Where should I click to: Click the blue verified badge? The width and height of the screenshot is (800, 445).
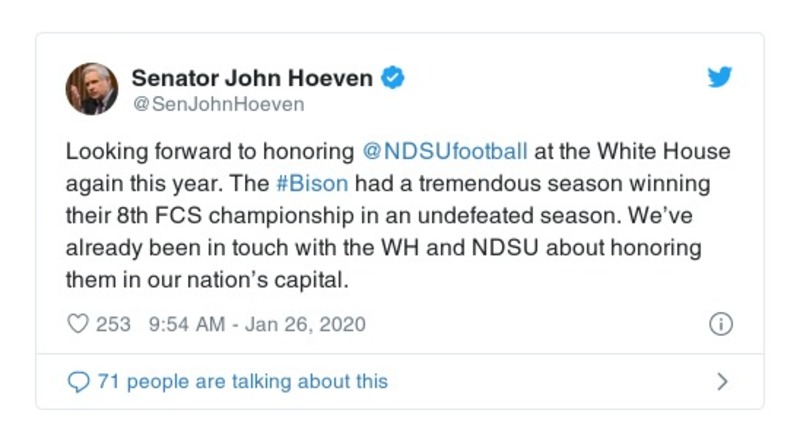click(394, 78)
